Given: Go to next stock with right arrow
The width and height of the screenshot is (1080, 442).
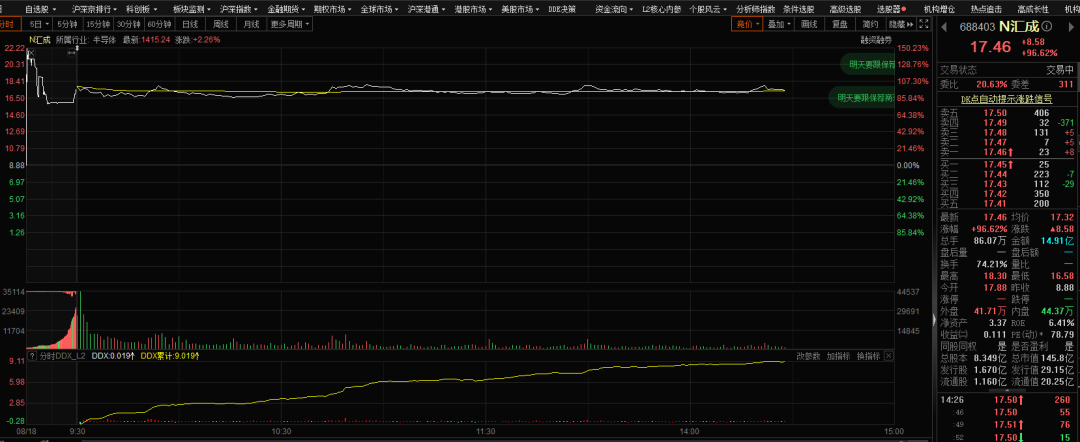Looking at the screenshot, I should [1069, 23].
